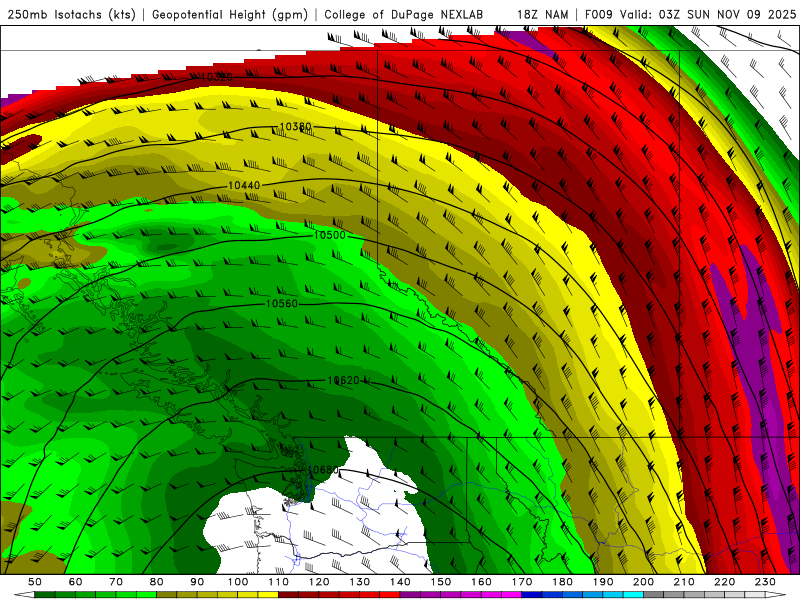The image size is (800, 600).
Task: Click the 140 value on the color scale
Action: tap(401, 582)
